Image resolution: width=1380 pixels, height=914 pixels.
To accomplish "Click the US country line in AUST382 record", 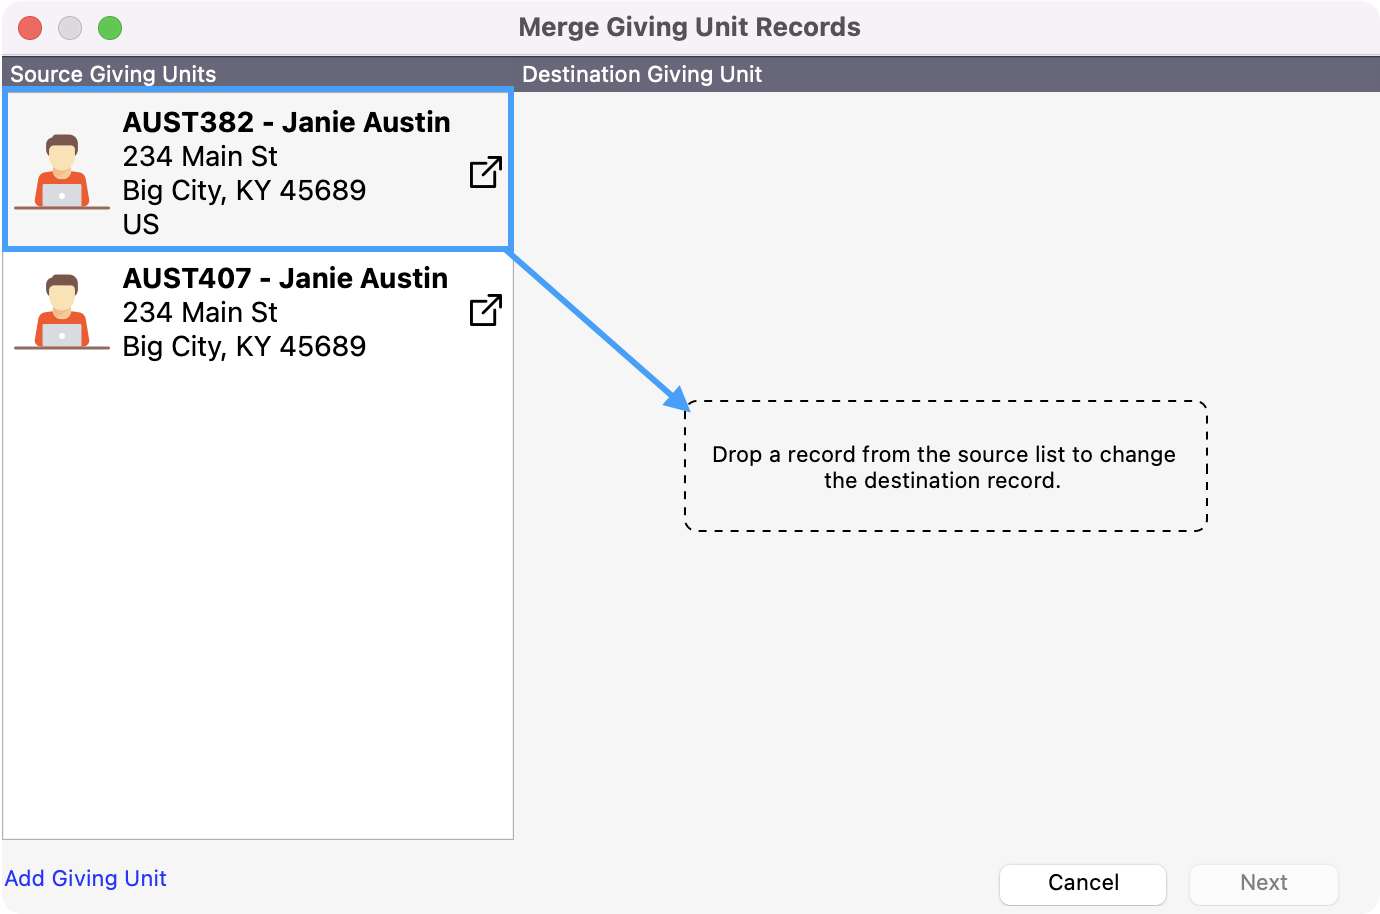I will pyautogui.click(x=141, y=224).
